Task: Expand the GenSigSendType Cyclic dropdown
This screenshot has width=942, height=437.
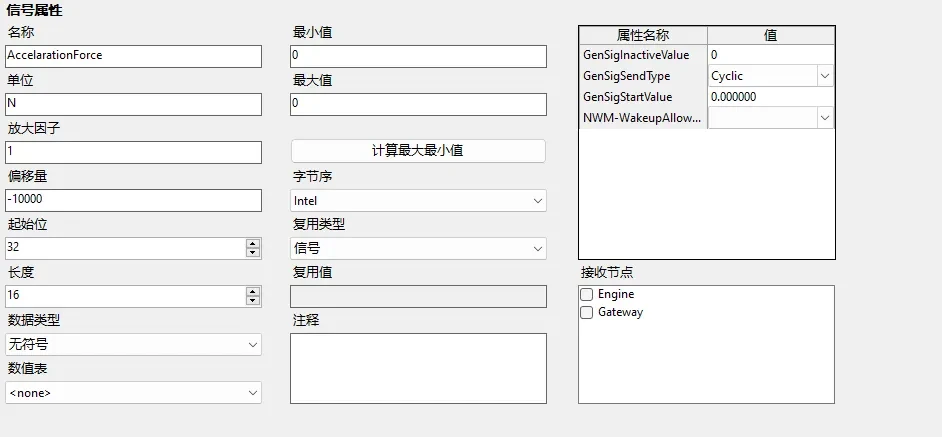Action: click(x=825, y=76)
